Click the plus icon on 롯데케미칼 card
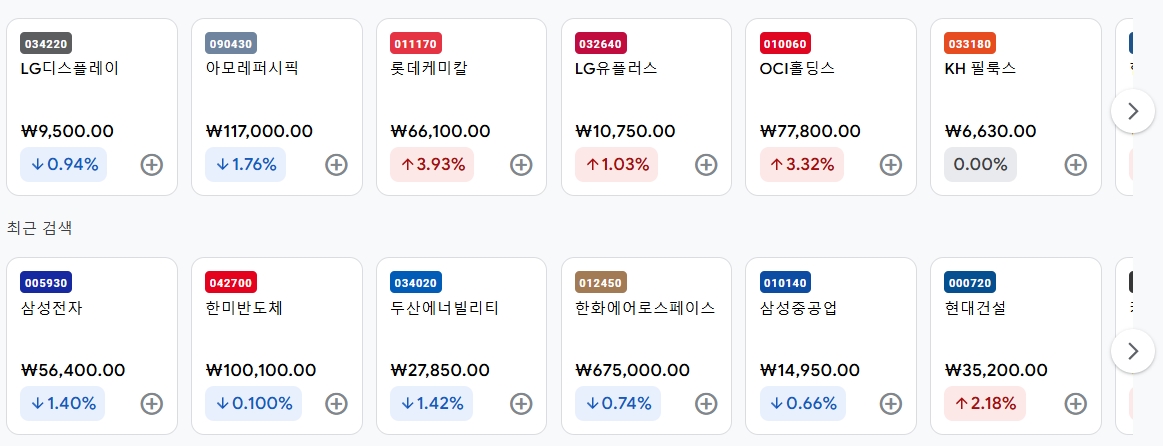 point(521,165)
